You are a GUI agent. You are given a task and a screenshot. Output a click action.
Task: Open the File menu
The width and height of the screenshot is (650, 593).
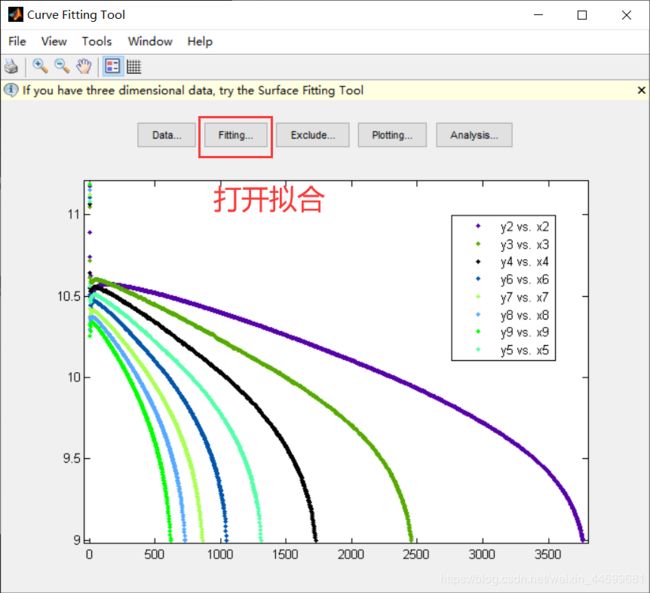[17, 41]
